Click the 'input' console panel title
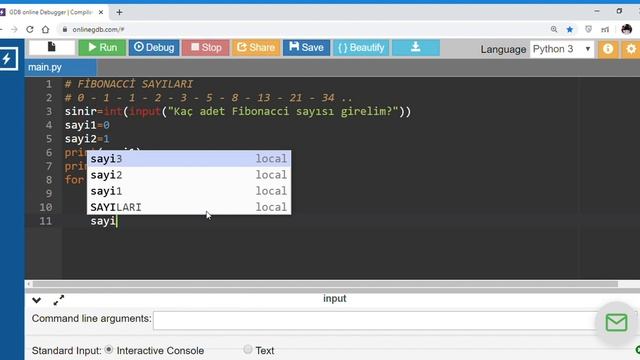Viewport: 640px width, 360px height. [335, 298]
